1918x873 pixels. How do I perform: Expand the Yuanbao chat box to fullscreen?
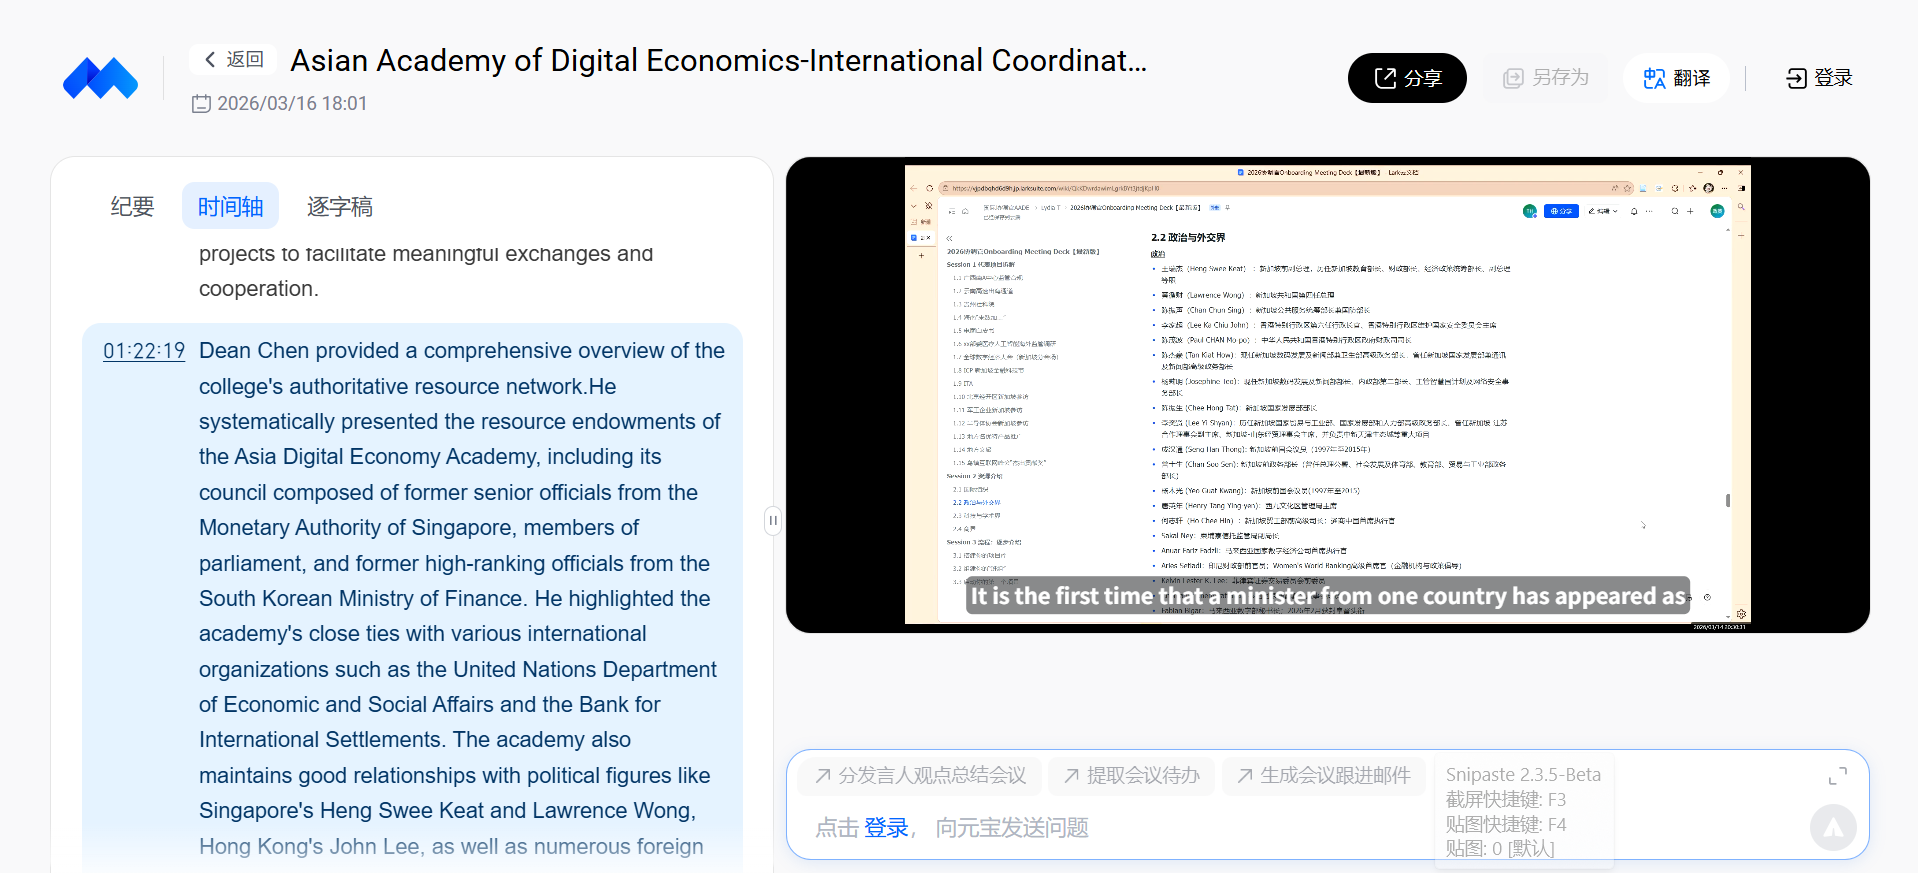pyautogui.click(x=1837, y=776)
